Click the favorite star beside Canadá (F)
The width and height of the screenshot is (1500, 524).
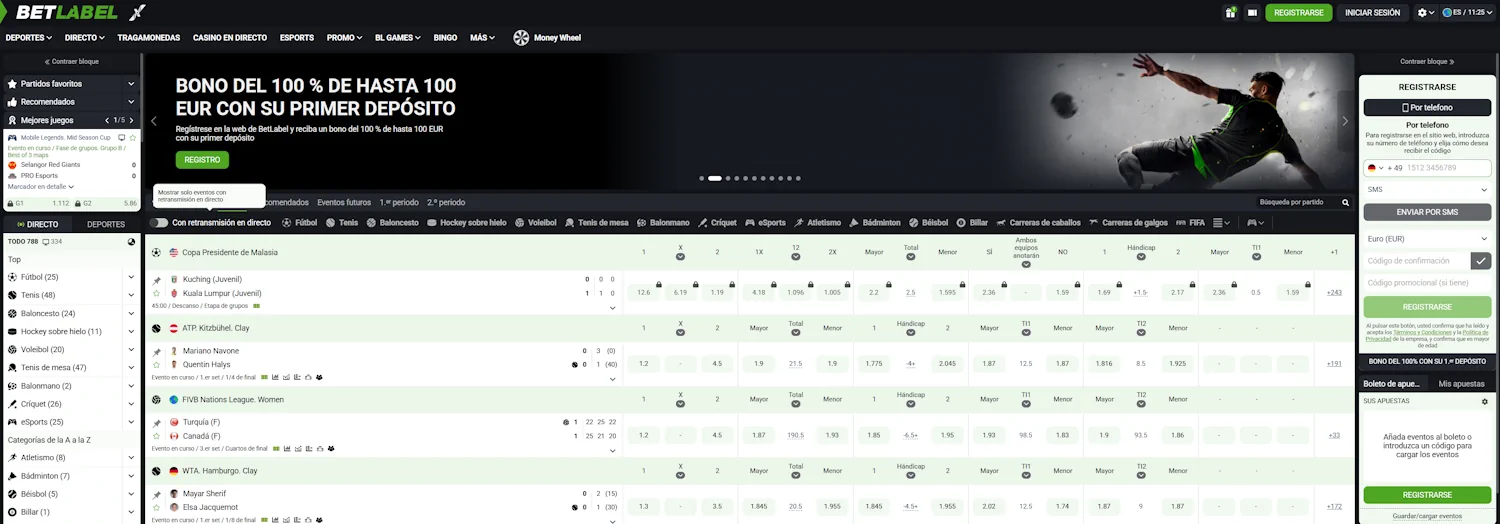pos(156,436)
